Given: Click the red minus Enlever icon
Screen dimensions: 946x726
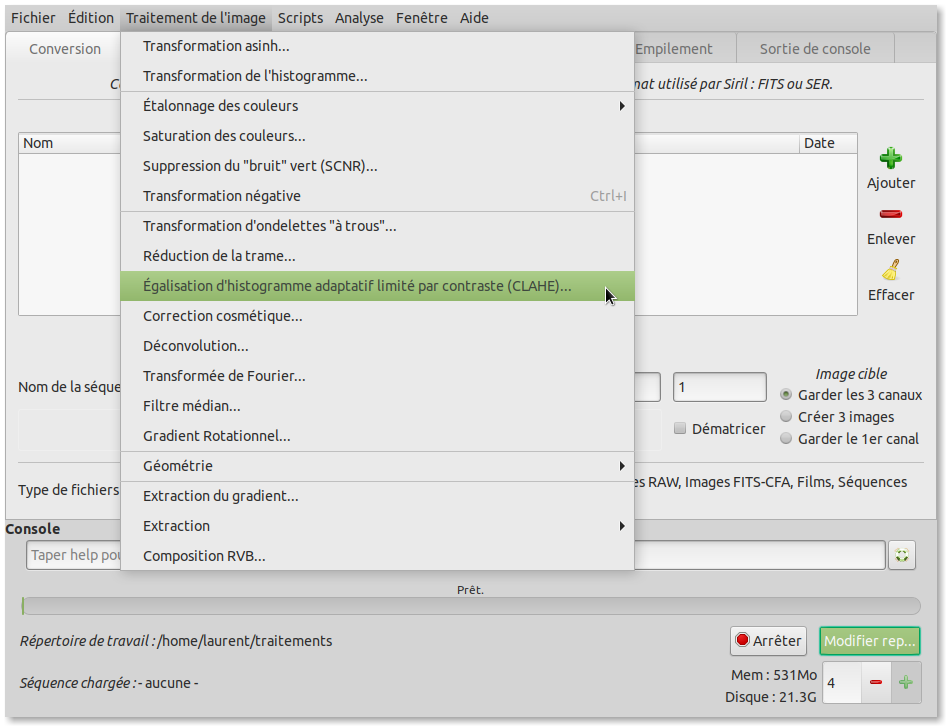Looking at the screenshot, I should pyautogui.click(x=890, y=214).
